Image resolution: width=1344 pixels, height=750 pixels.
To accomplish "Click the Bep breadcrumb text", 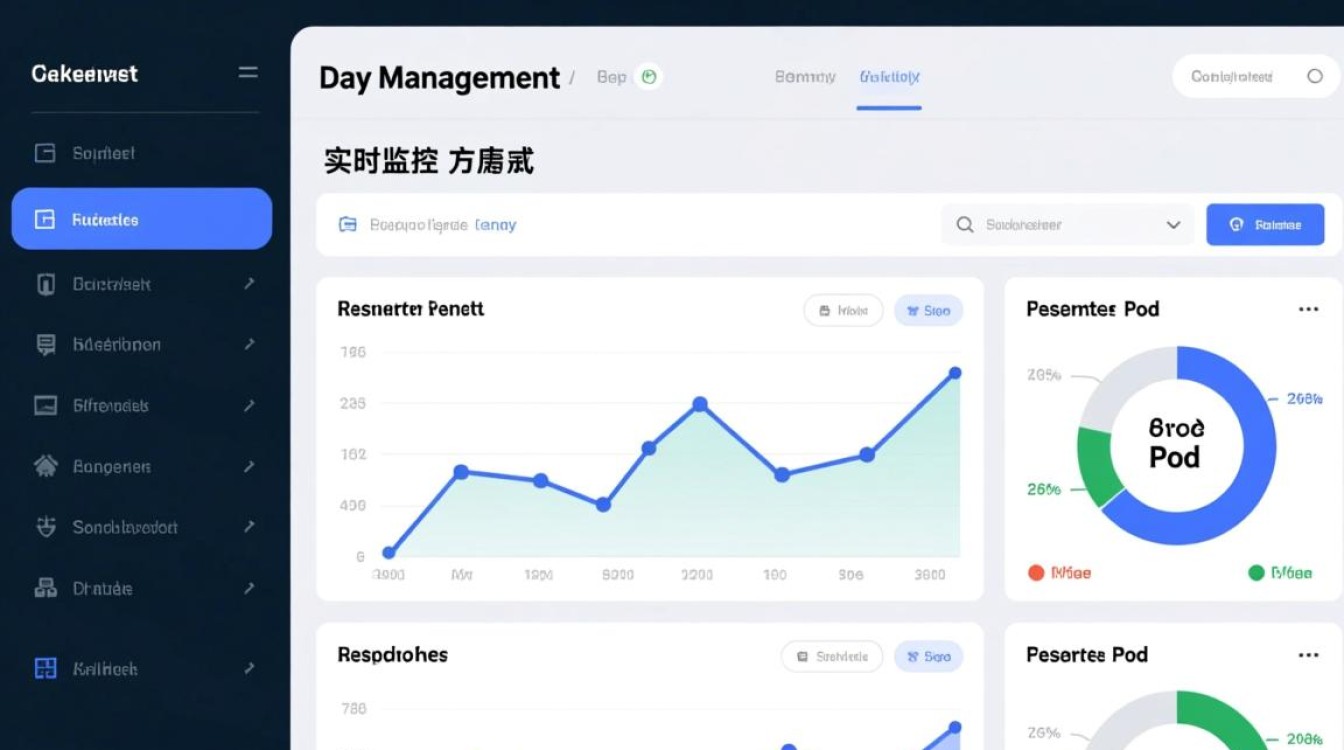I will [611, 77].
